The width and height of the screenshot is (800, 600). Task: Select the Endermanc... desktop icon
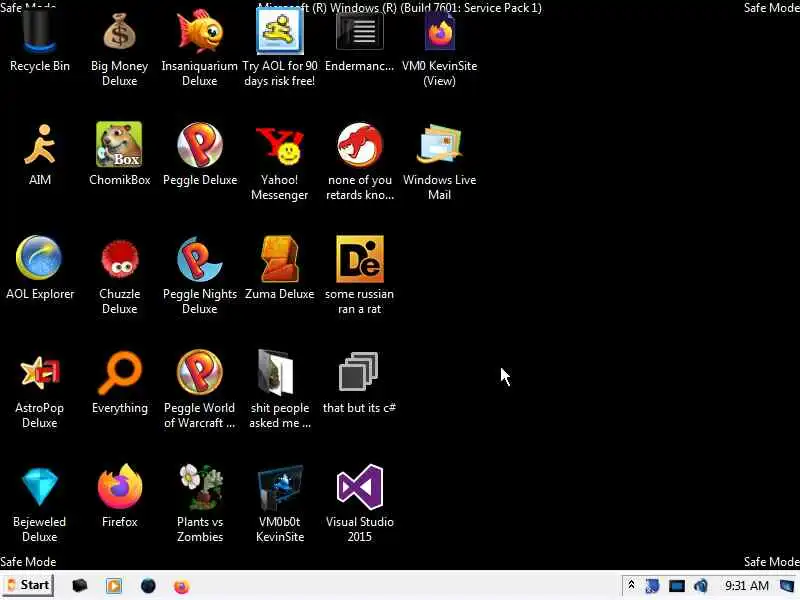(x=360, y=32)
